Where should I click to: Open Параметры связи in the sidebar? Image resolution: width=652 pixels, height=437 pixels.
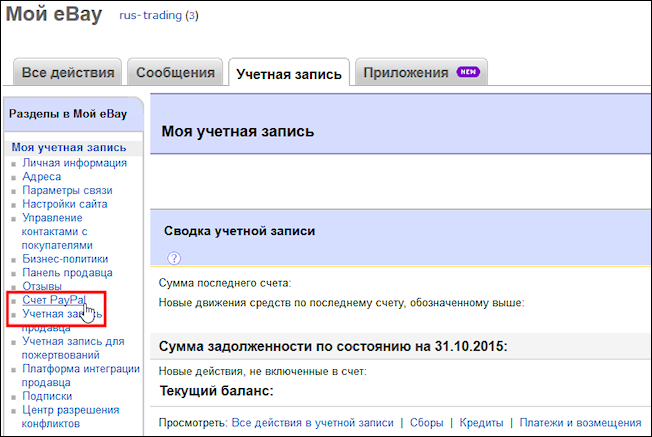(67, 190)
